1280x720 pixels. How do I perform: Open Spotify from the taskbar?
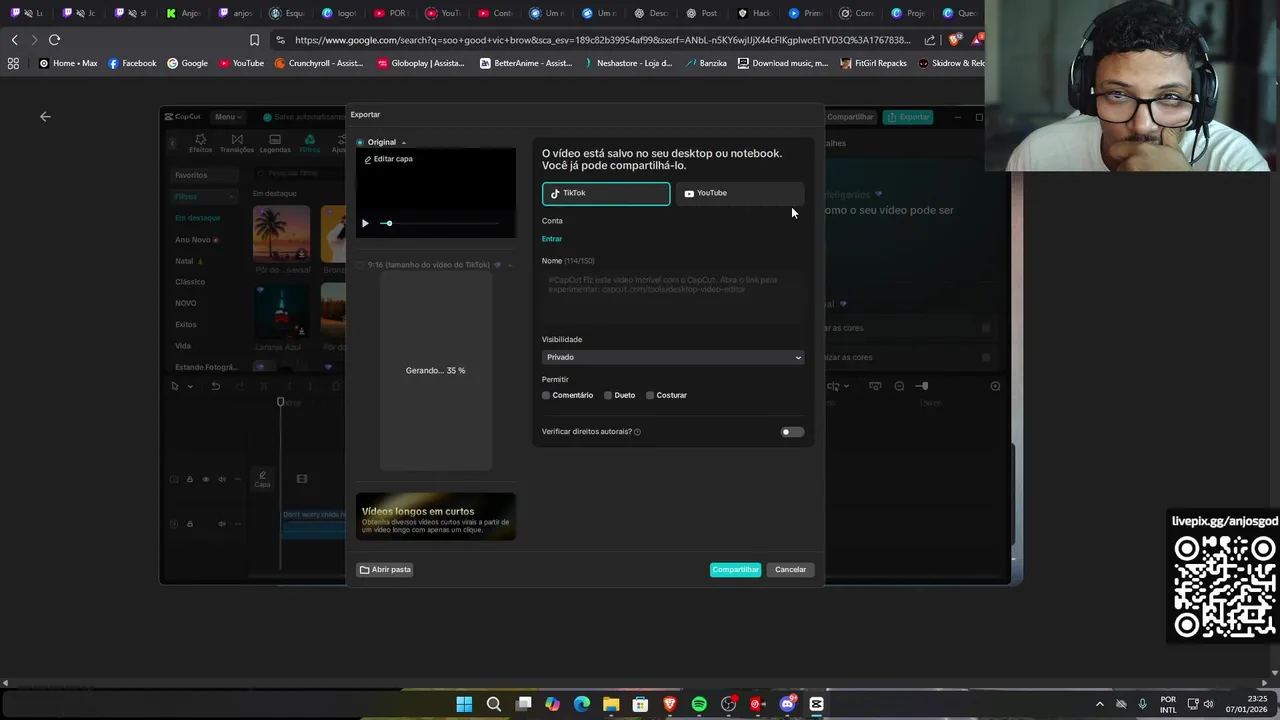[699, 704]
